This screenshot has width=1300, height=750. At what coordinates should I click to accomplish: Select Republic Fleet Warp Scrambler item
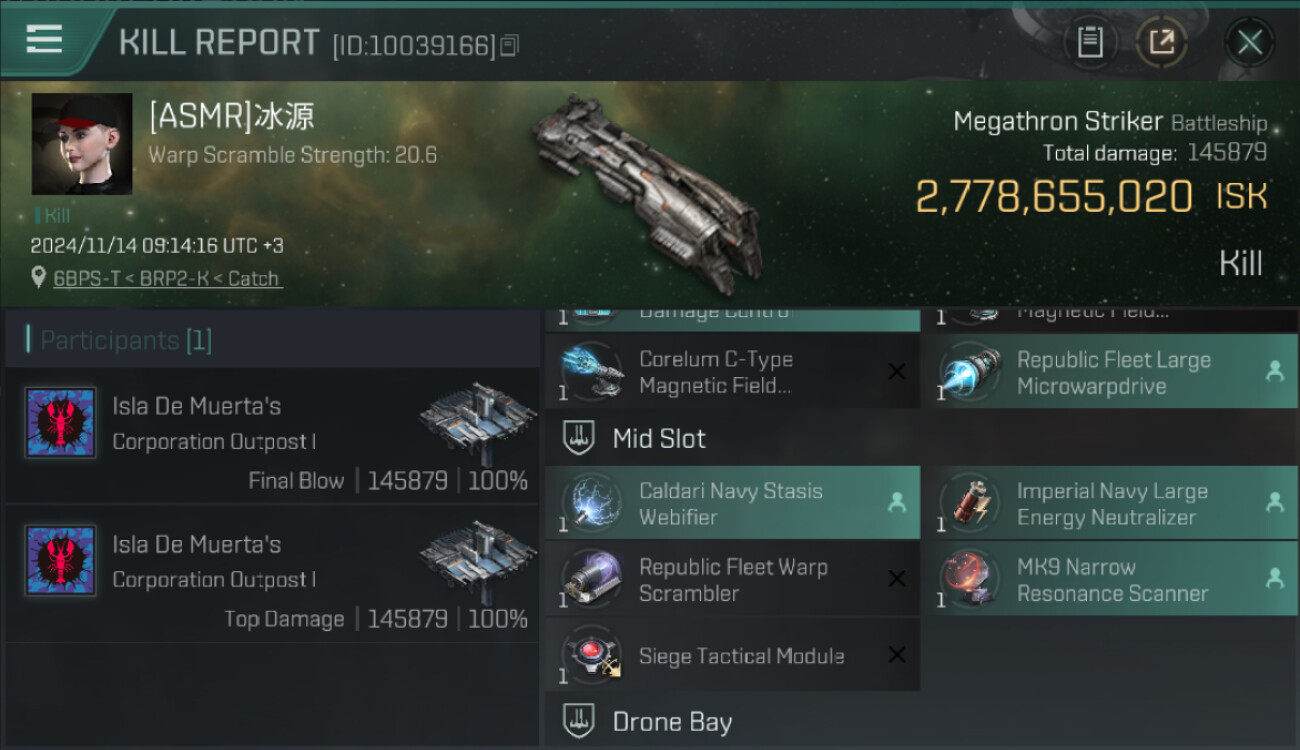click(x=732, y=579)
